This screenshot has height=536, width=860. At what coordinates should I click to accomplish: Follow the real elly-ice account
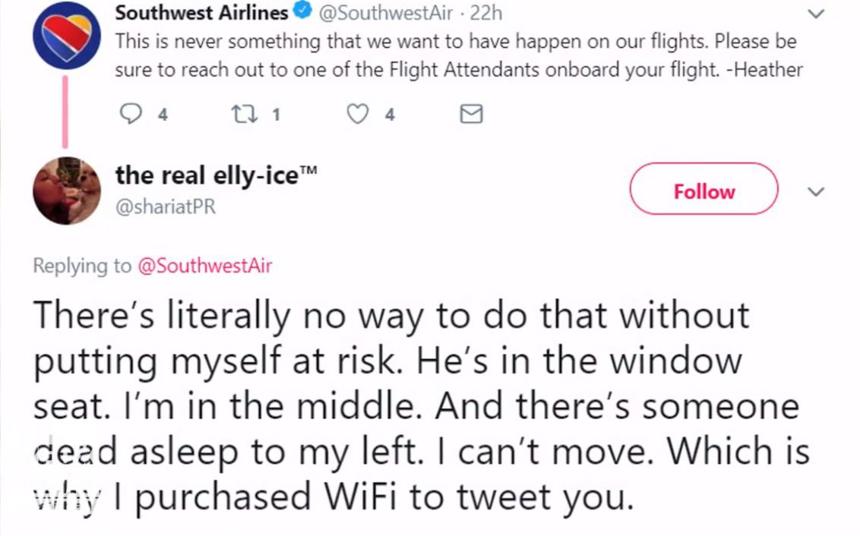click(703, 190)
